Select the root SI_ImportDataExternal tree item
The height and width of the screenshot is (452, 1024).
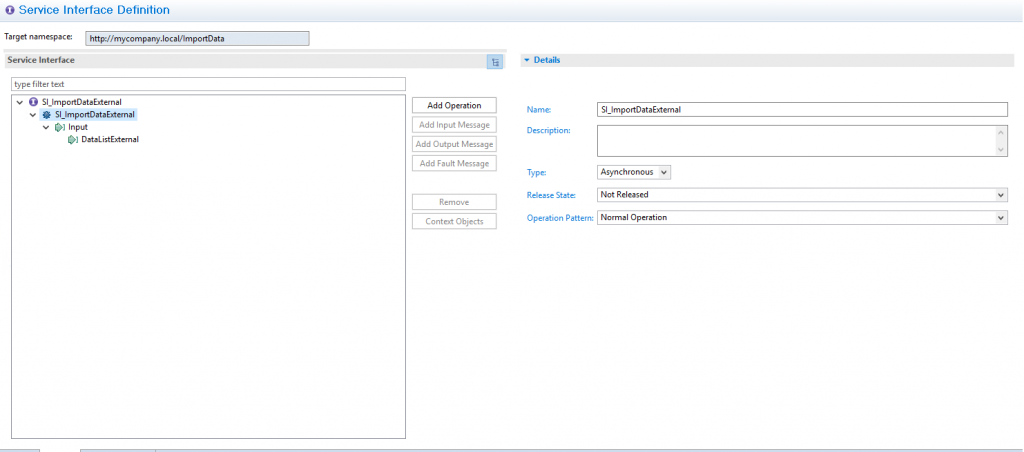82,102
